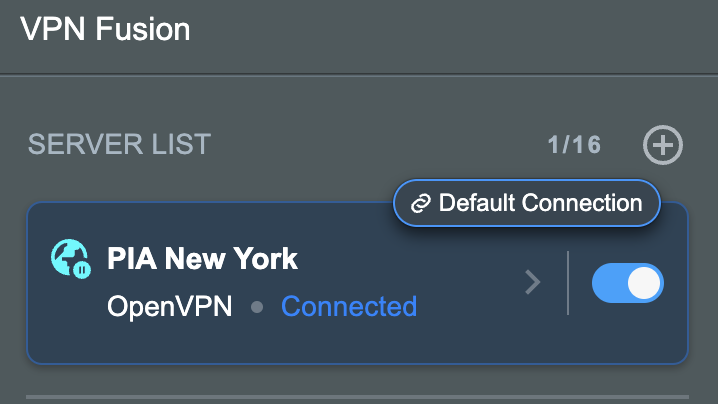The image size is (718, 404).
Task: Add a new VPN server with plus icon
Action: point(663,145)
